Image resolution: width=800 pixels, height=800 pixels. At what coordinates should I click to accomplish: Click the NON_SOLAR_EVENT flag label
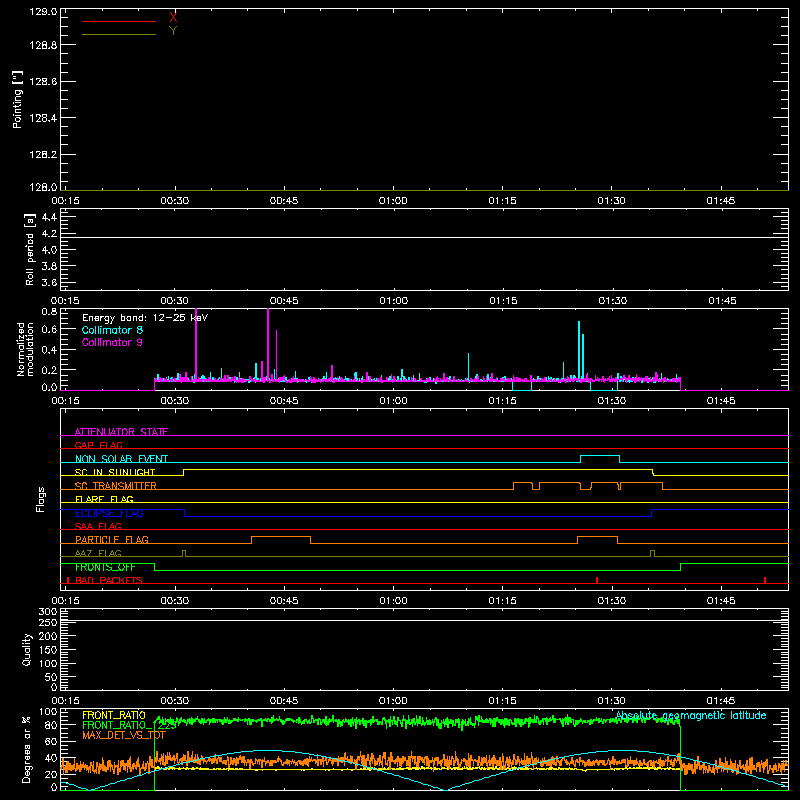coord(121,459)
